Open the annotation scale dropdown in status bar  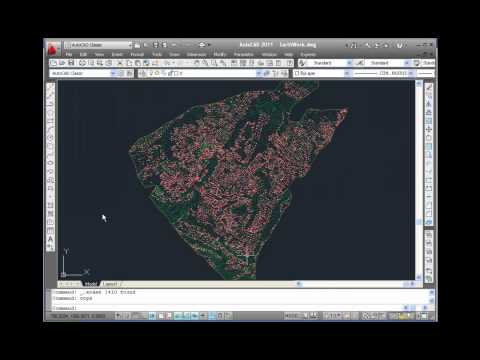pyautogui.click(x=332, y=315)
